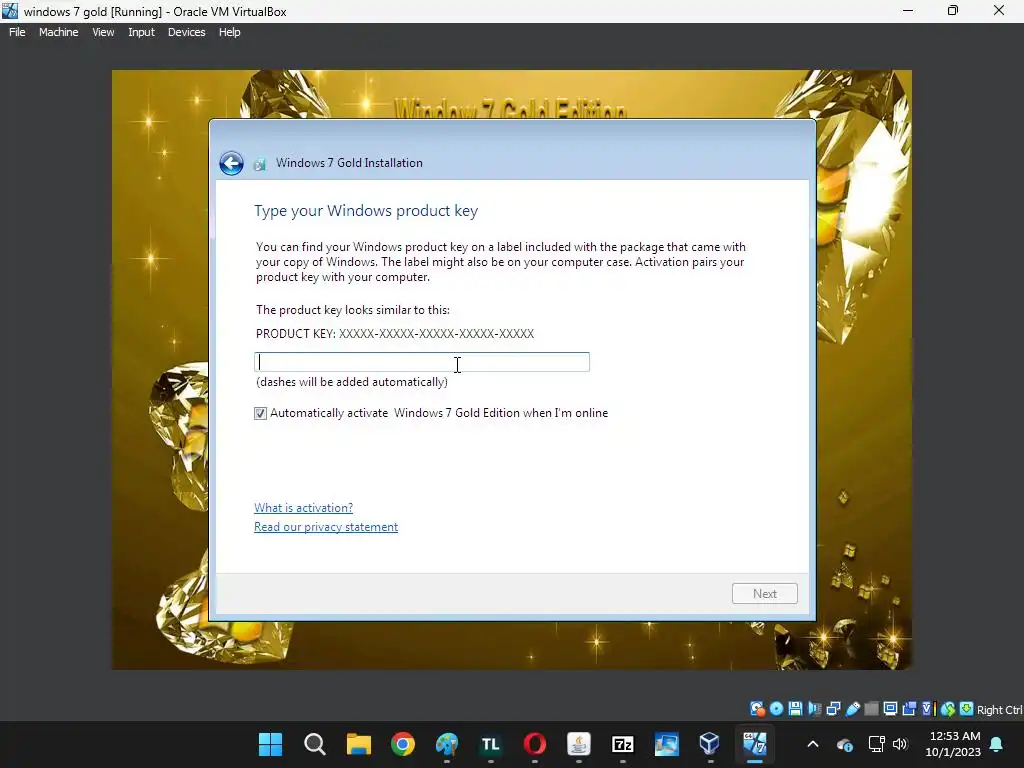1024x768 pixels.
Task: Uncheck Automatically activate Windows 7 Gold Edition
Action: click(x=261, y=413)
